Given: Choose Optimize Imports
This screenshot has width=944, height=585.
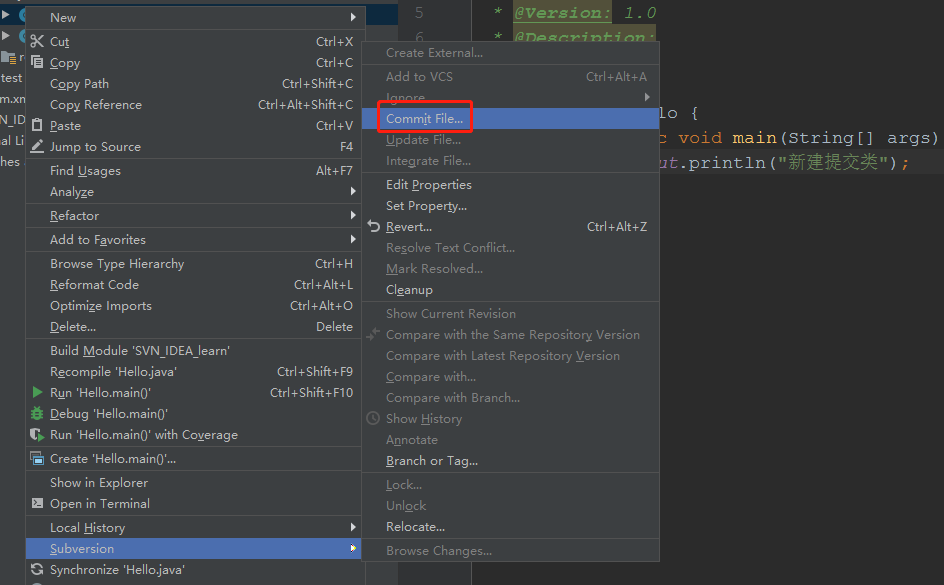Looking at the screenshot, I should pyautogui.click(x=193, y=306).
